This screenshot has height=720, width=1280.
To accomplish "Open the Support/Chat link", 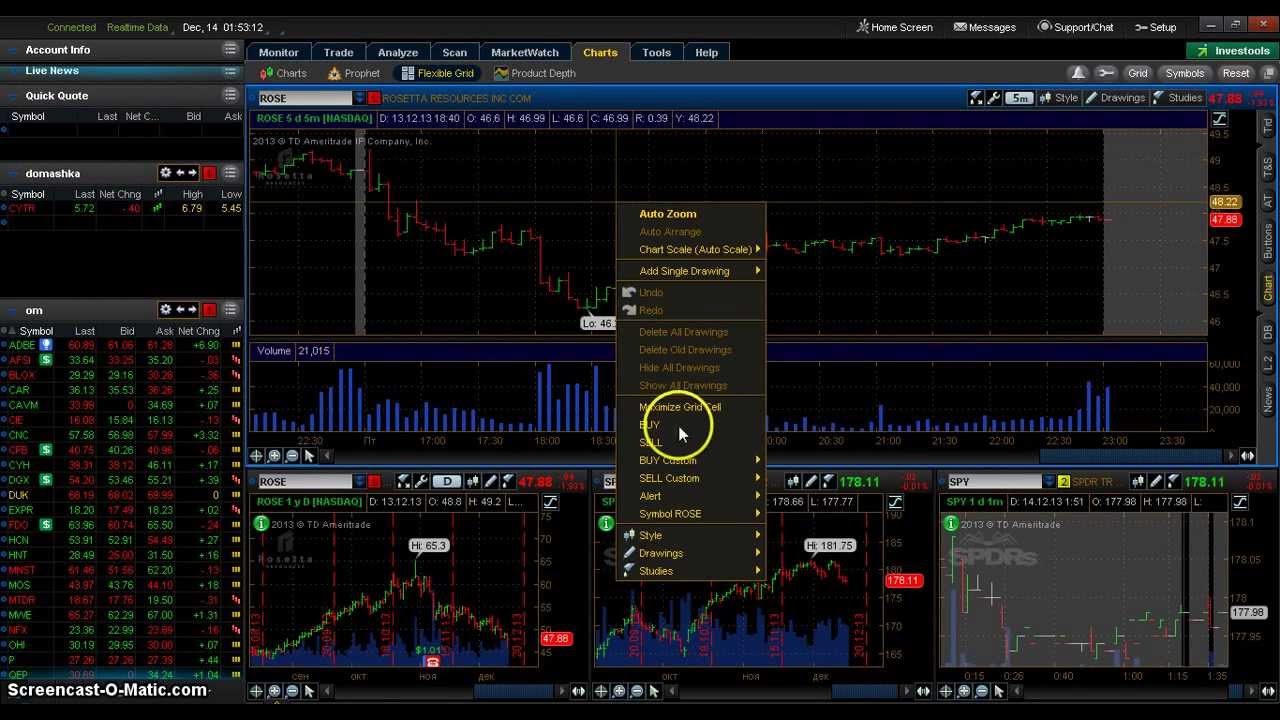I will point(1075,27).
